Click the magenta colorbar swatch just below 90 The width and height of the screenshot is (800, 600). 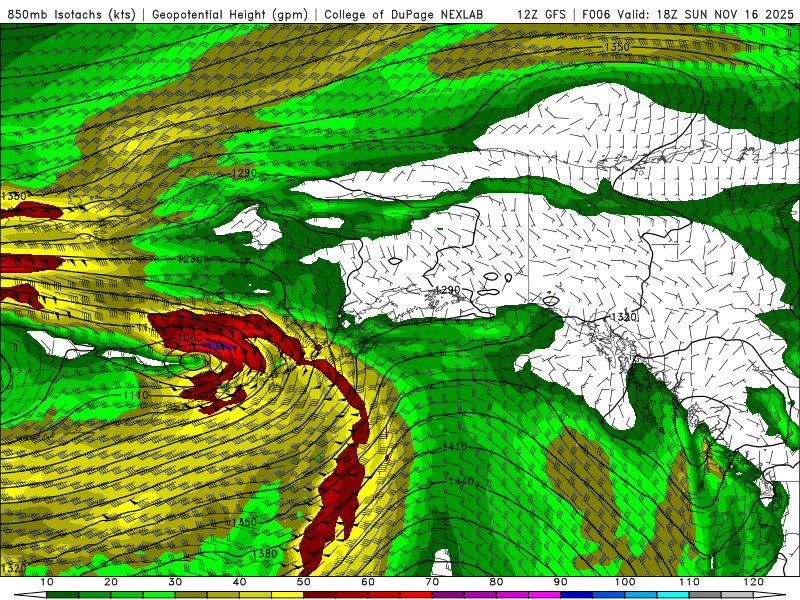[x=544, y=595]
